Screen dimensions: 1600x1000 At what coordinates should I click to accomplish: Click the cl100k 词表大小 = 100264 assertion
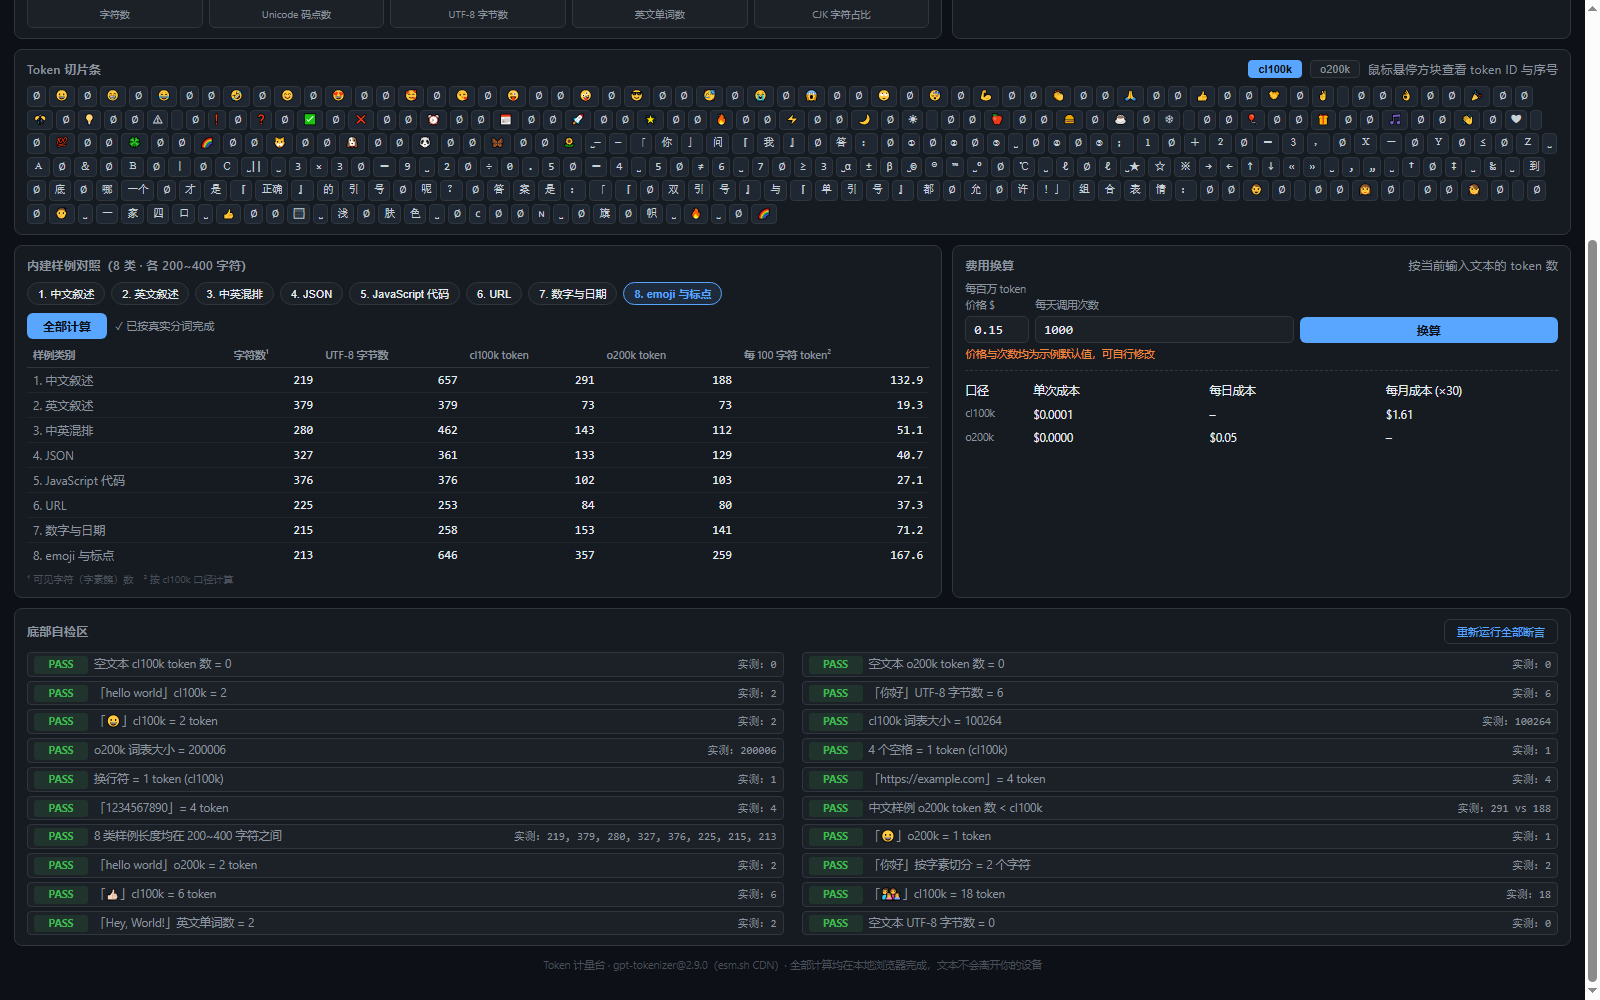coord(1180,721)
